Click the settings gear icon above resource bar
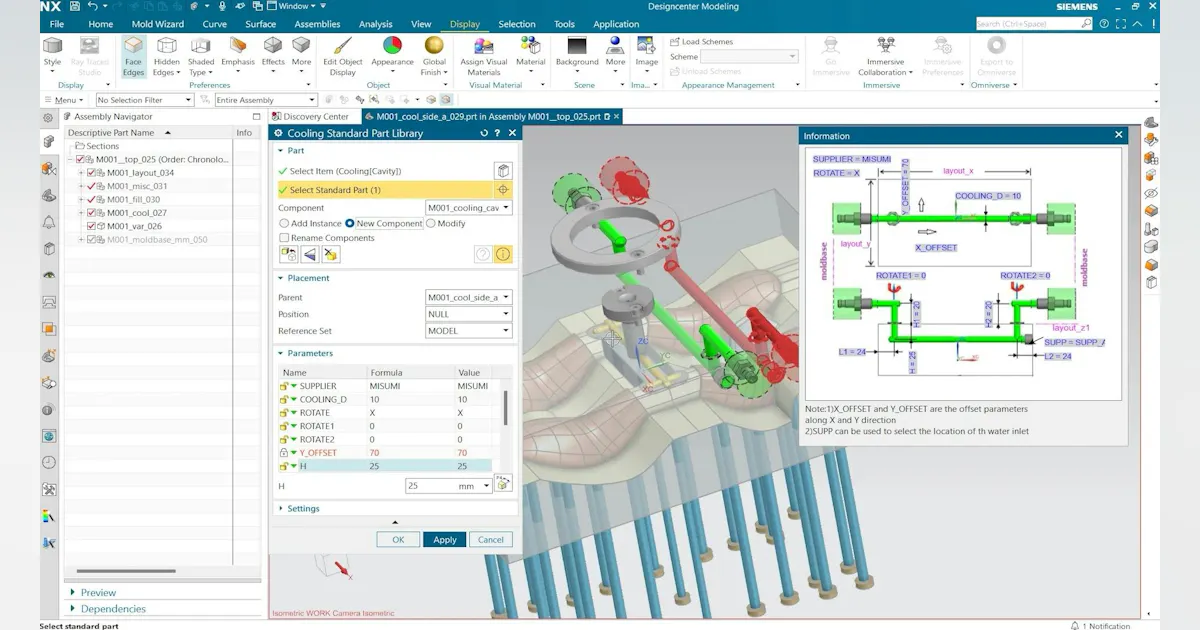 coord(47,118)
